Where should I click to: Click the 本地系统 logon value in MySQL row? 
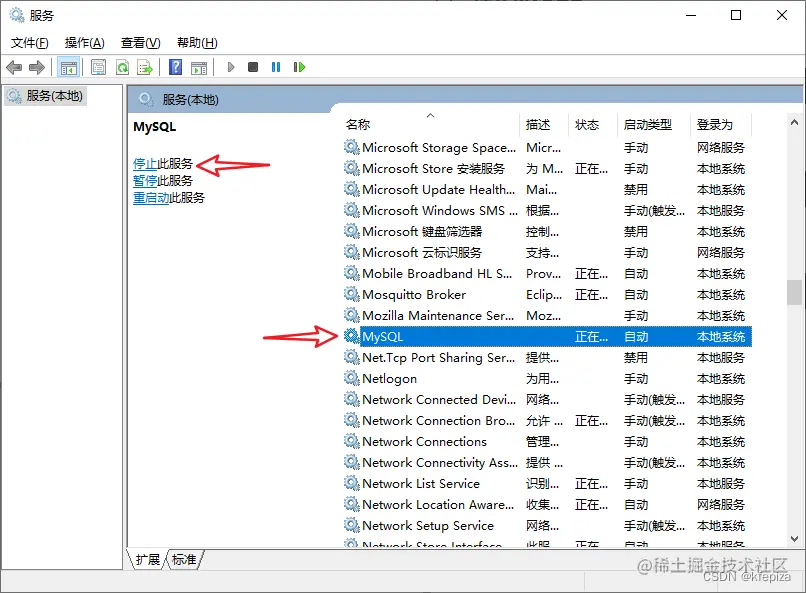[x=721, y=337]
